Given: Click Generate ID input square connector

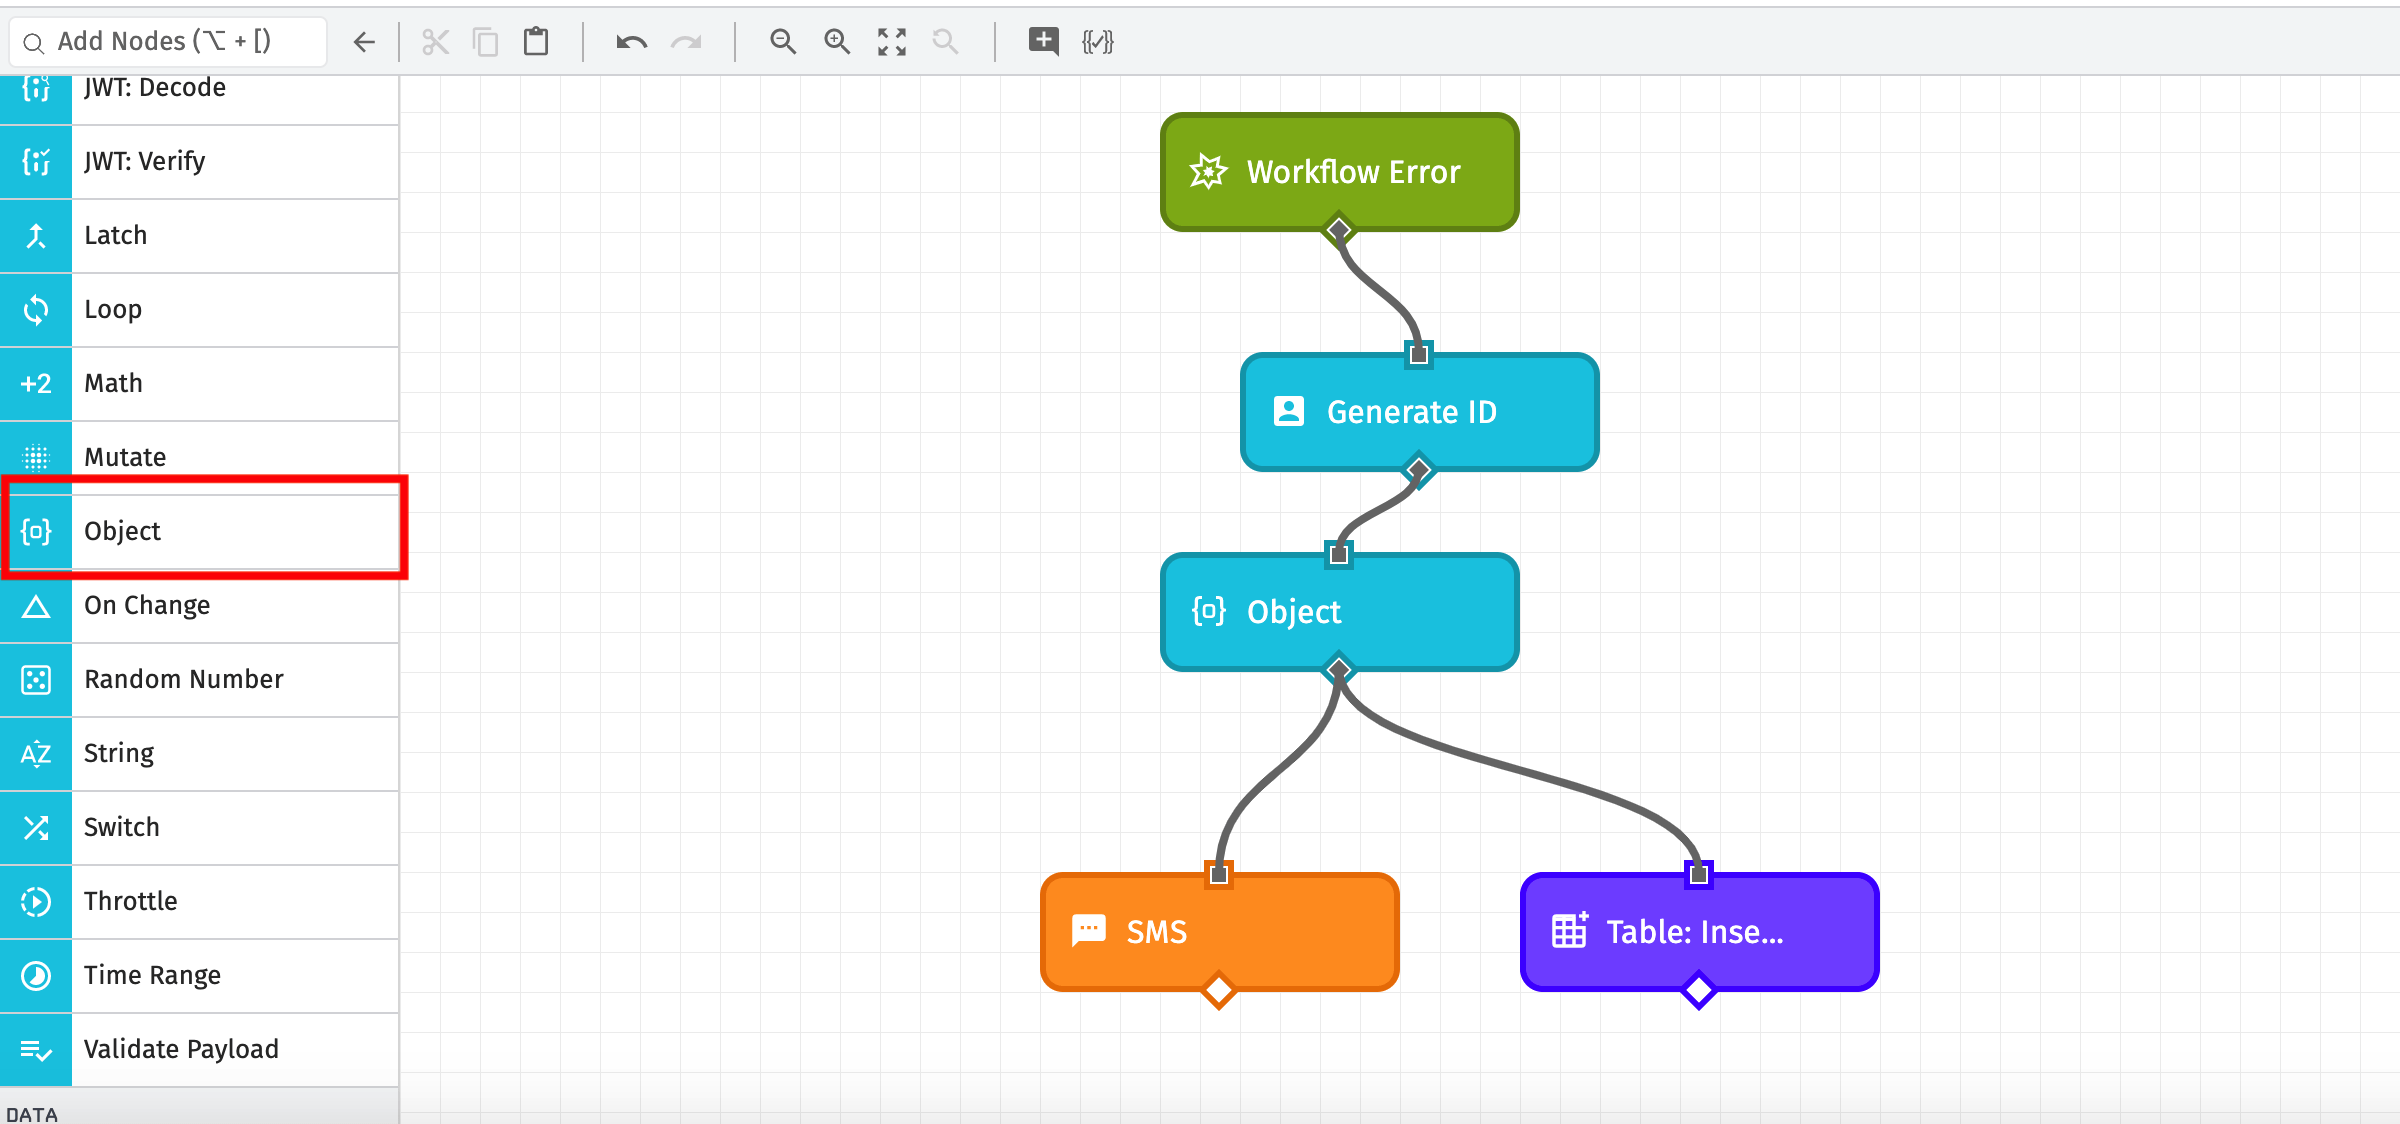Looking at the screenshot, I should coord(1419,354).
